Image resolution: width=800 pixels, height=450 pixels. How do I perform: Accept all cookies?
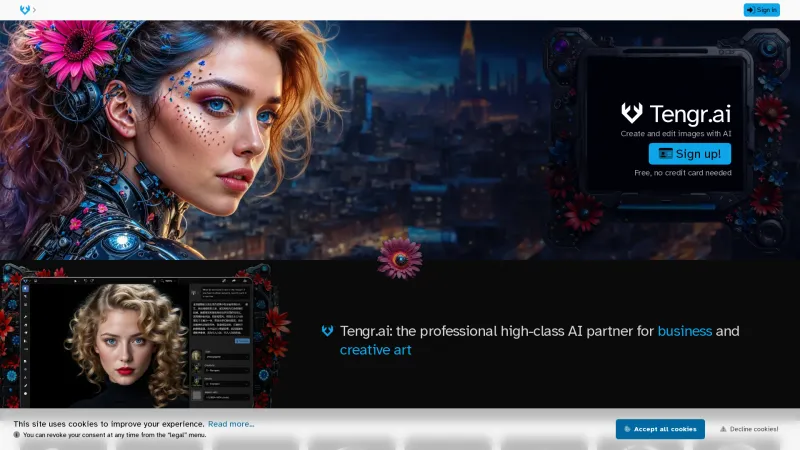pyautogui.click(x=660, y=429)
